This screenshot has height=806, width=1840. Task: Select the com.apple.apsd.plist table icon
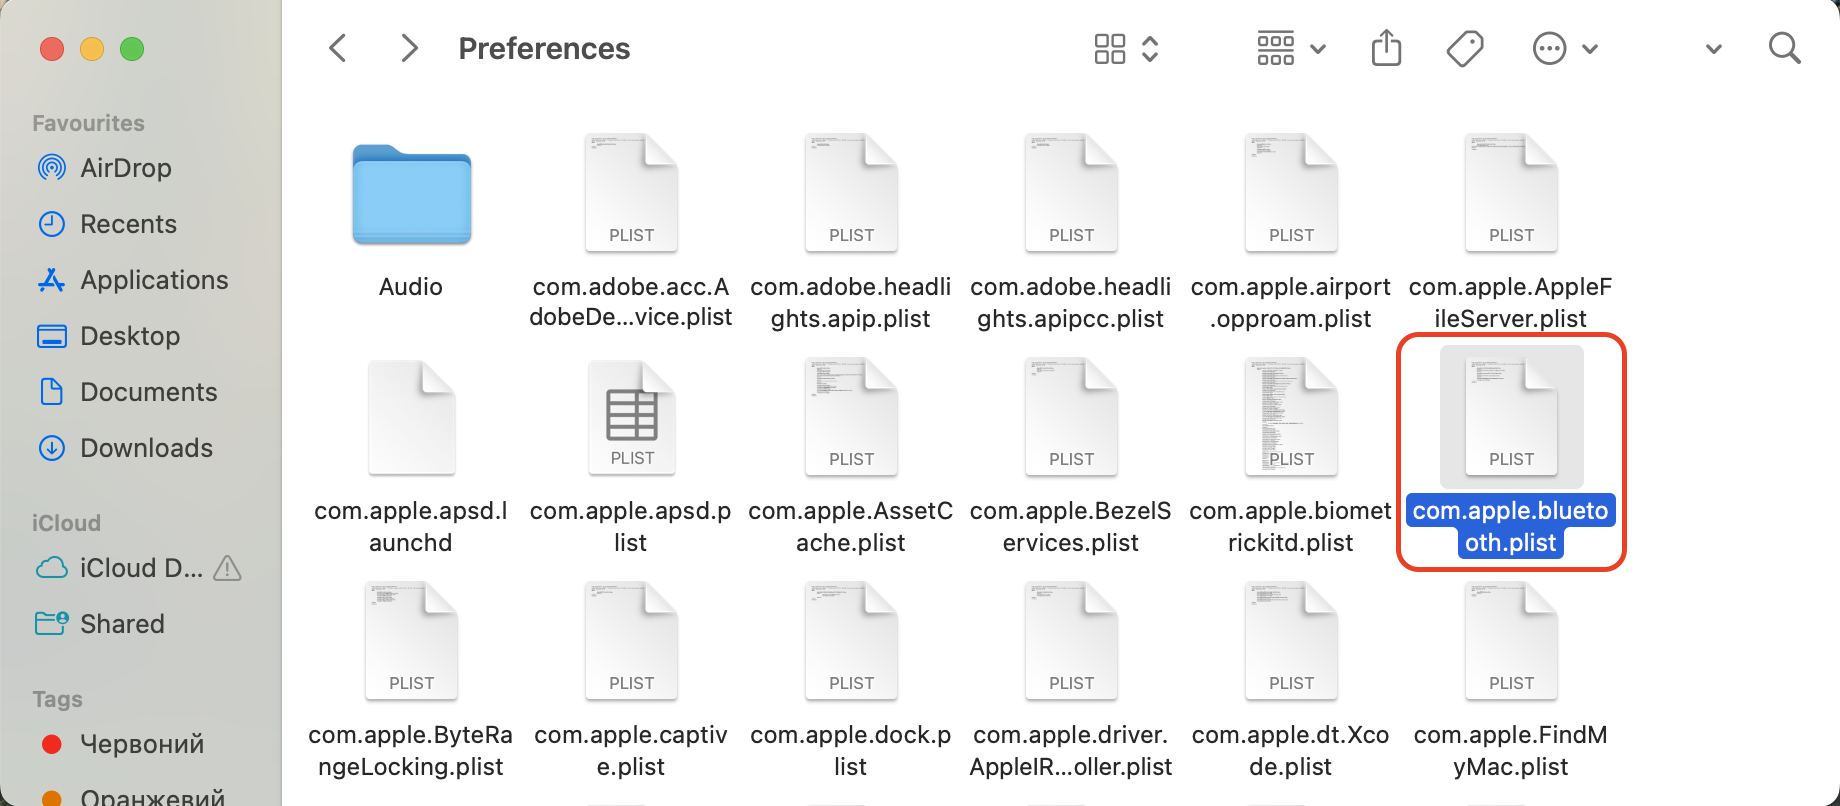[x=631, y=416]
